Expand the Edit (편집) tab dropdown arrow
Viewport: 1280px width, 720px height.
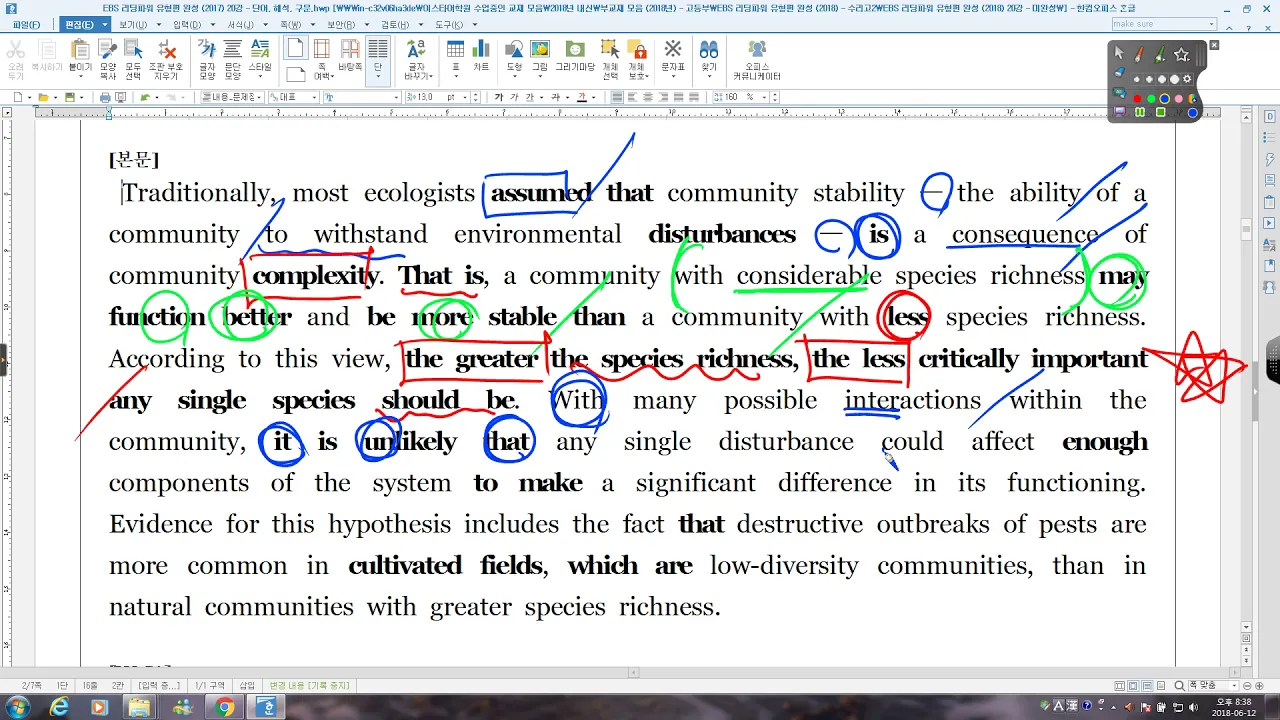point(105,24)
